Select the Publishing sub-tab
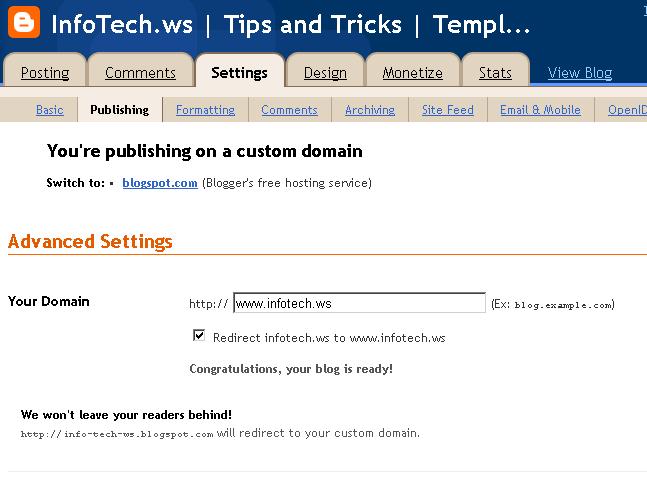Viewport: 647px width, 487px height. point(120,110)
